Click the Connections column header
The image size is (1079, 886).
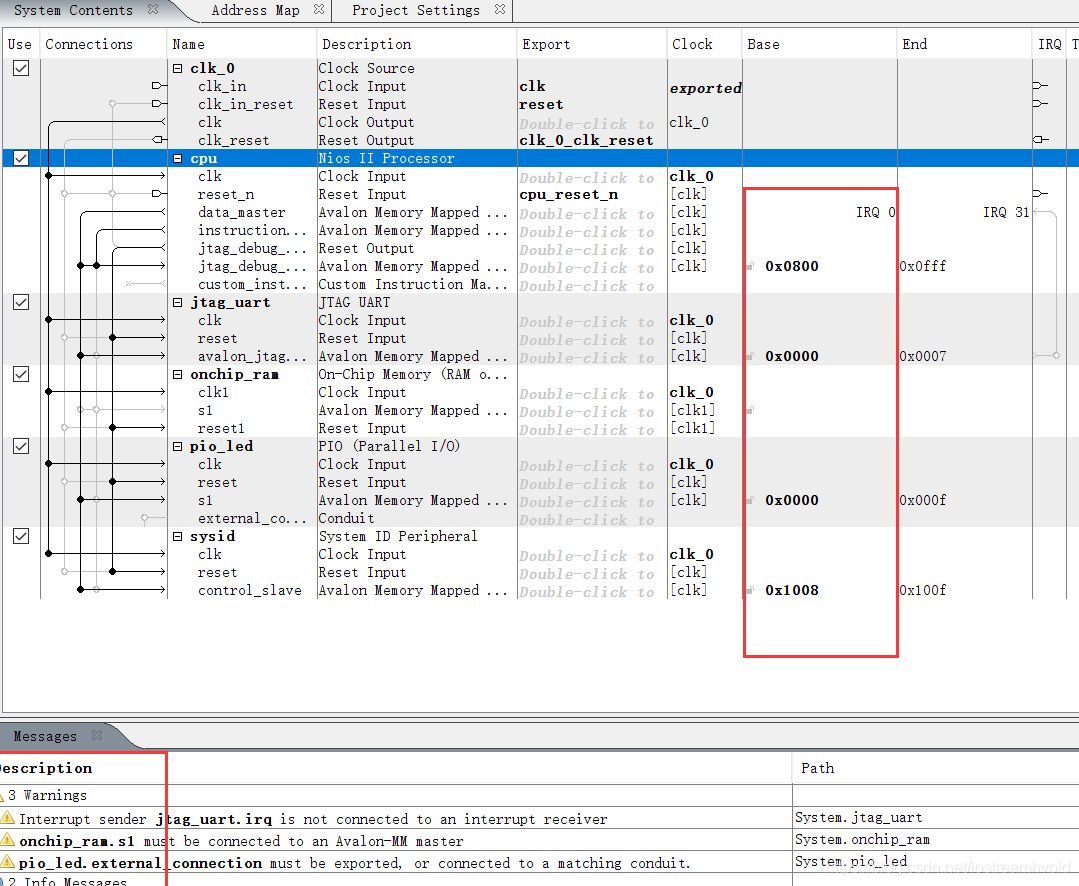click(89, 44)
